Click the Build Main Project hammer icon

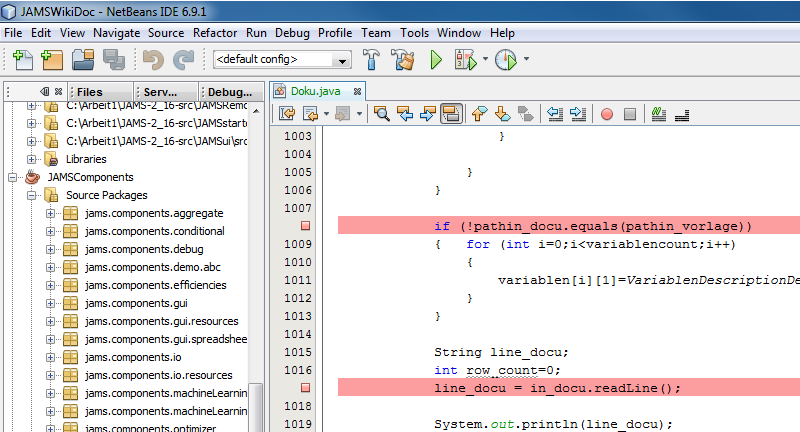pos(372,60)
